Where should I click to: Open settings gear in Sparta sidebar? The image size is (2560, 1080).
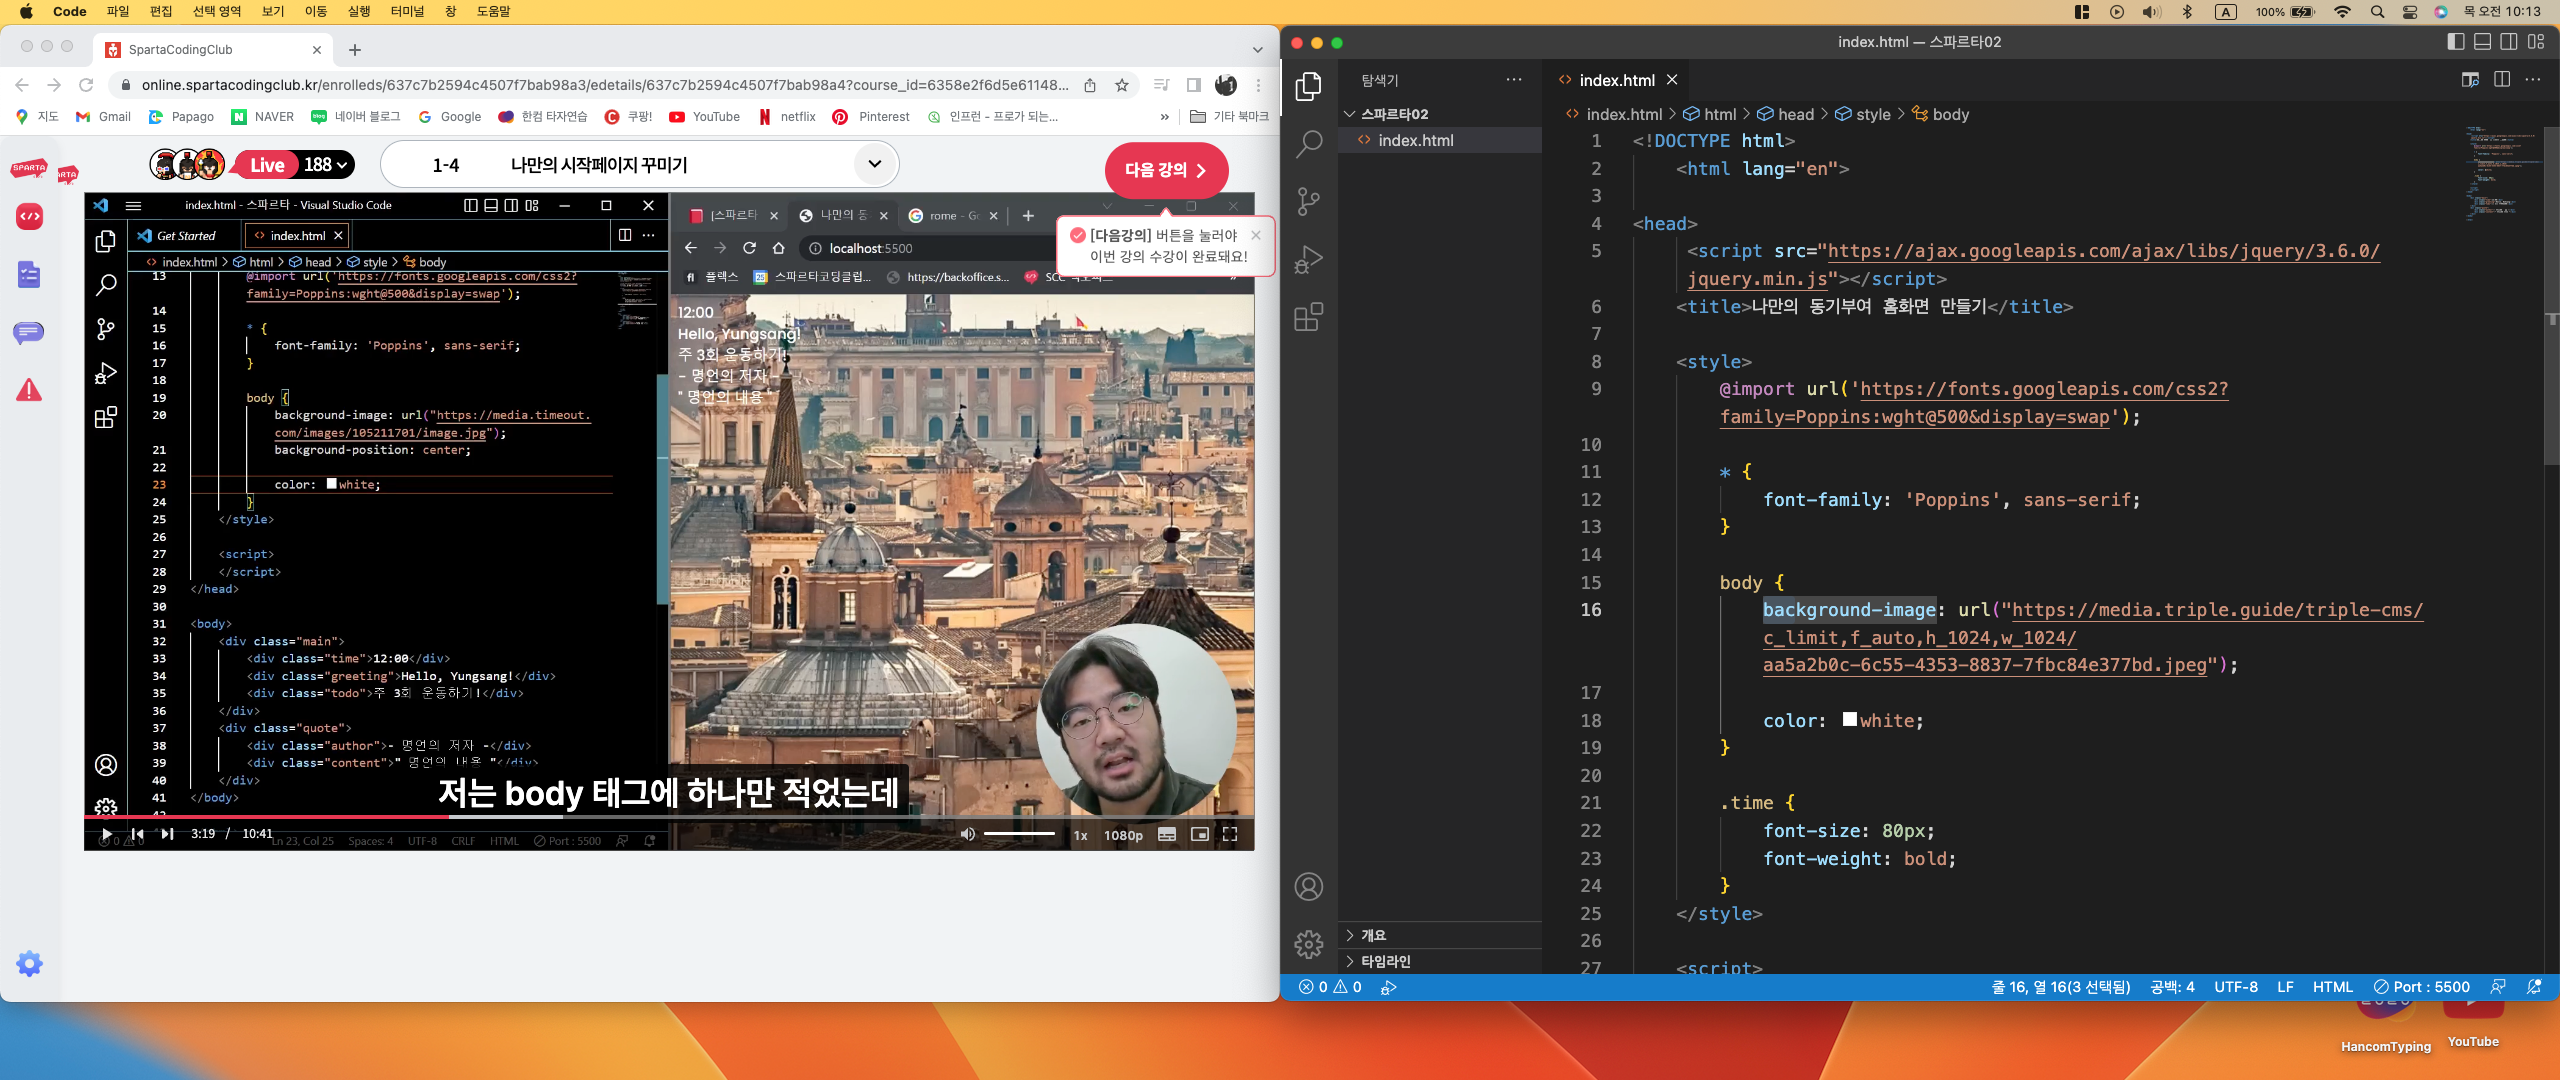[x=29, y=963]
